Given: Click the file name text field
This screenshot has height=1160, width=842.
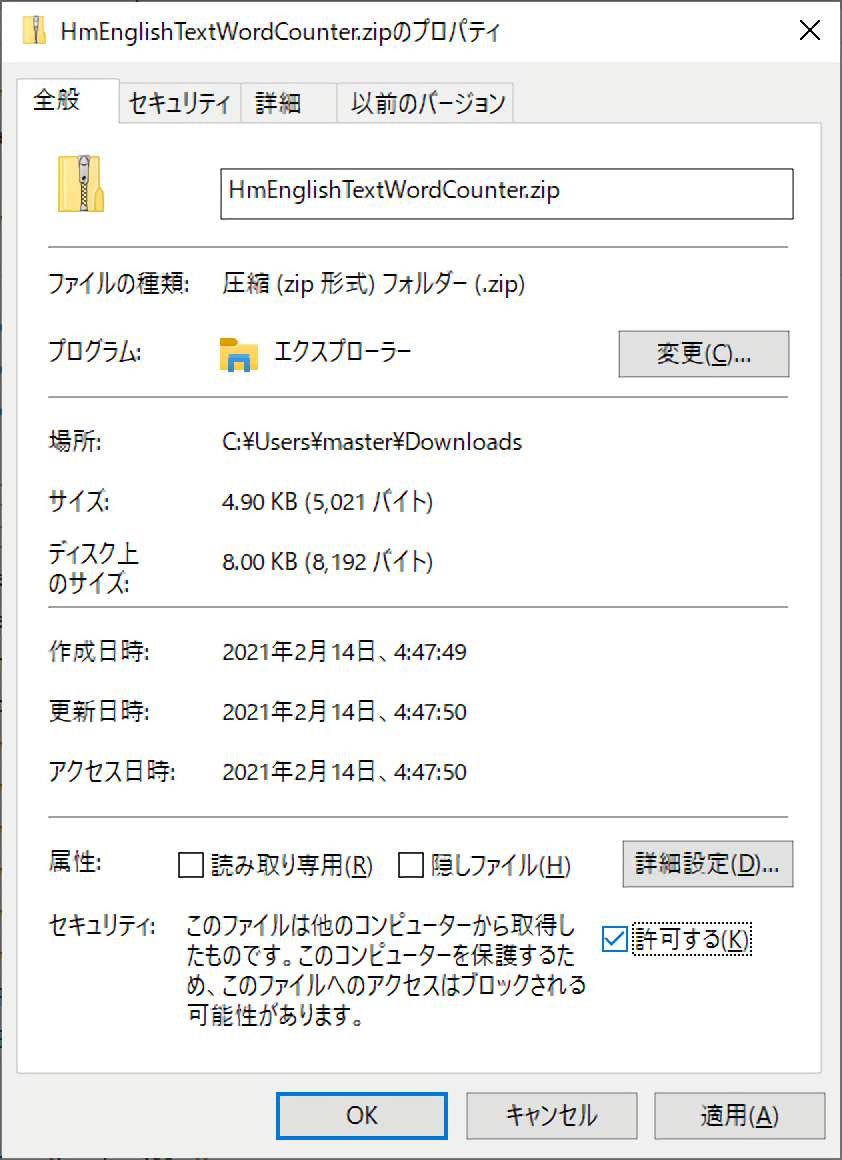Looking at the screenshot, I should point(506,193).
